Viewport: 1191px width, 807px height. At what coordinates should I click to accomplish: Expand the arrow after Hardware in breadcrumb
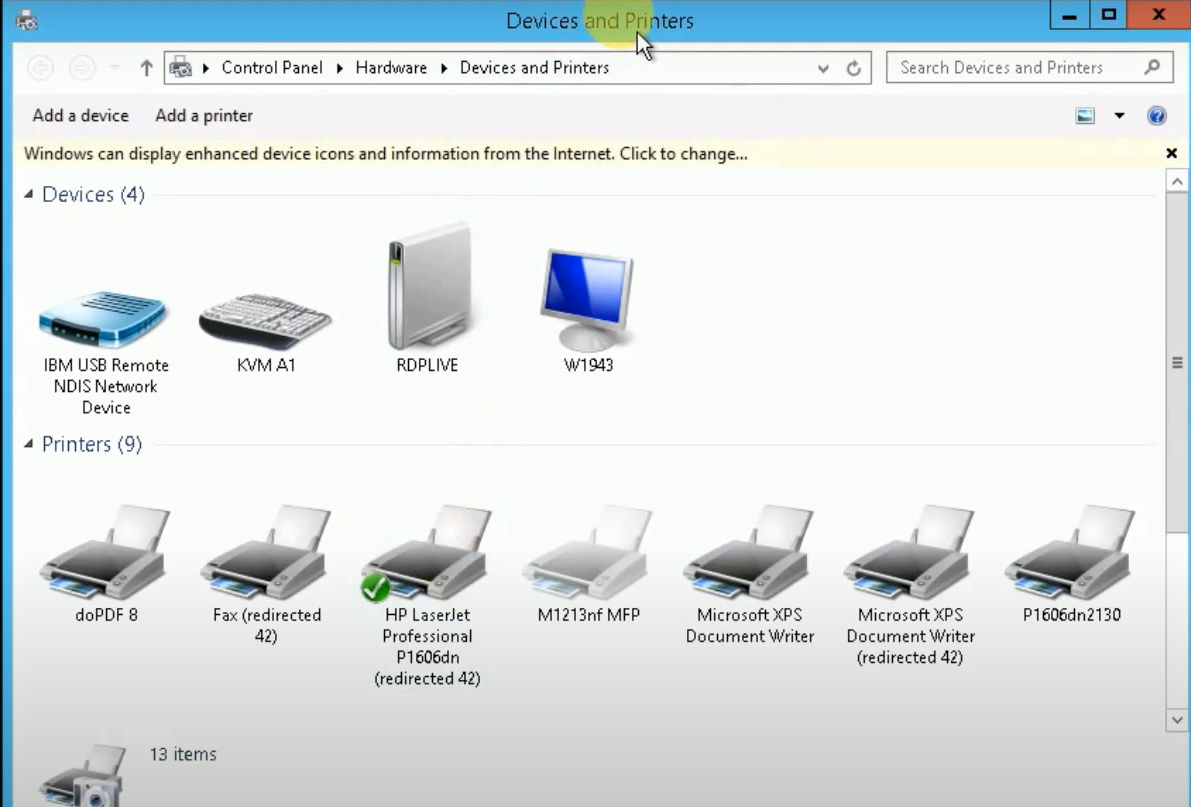pos(444,68)
